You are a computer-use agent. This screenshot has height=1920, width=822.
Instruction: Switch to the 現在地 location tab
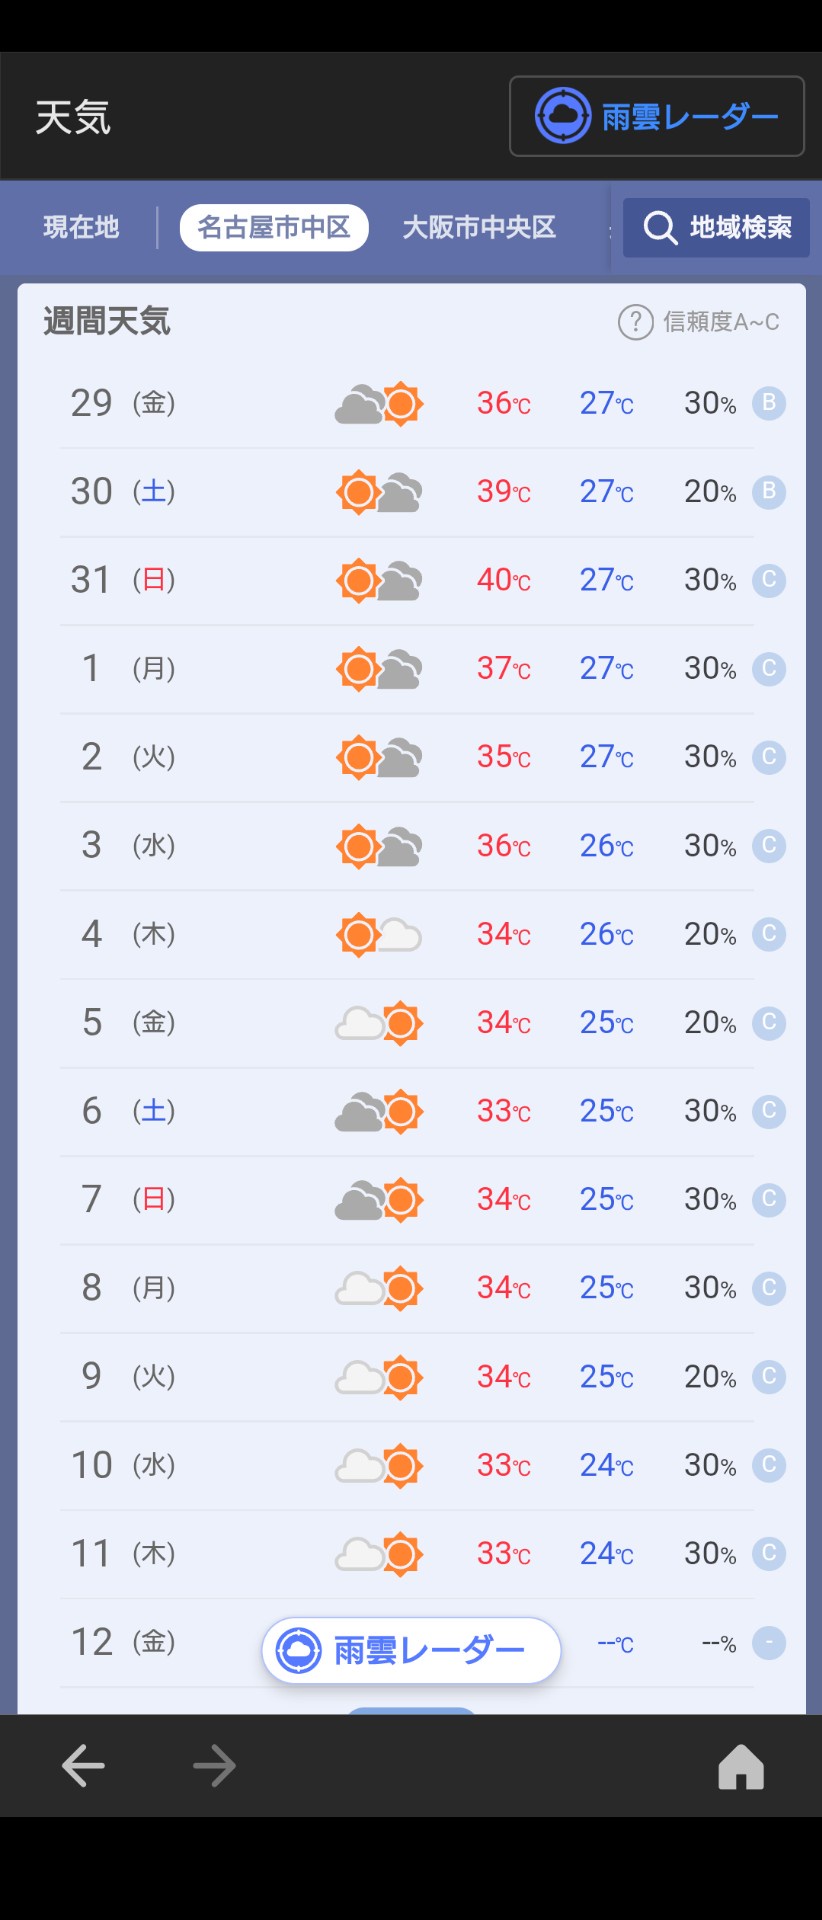pos(81,227)
